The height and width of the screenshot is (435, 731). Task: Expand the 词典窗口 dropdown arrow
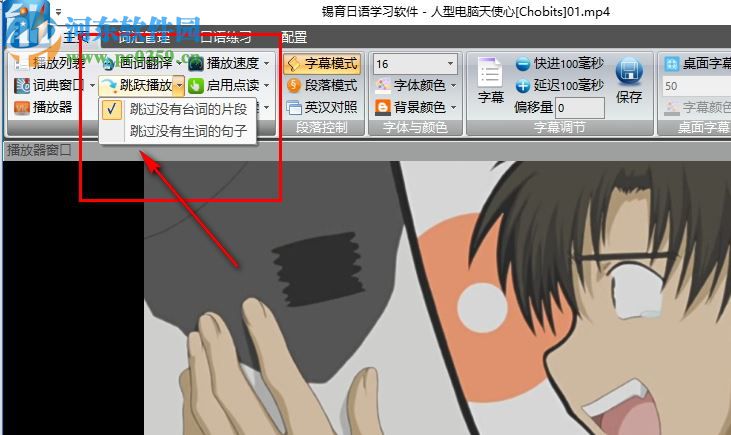click(x=92, y=85)
